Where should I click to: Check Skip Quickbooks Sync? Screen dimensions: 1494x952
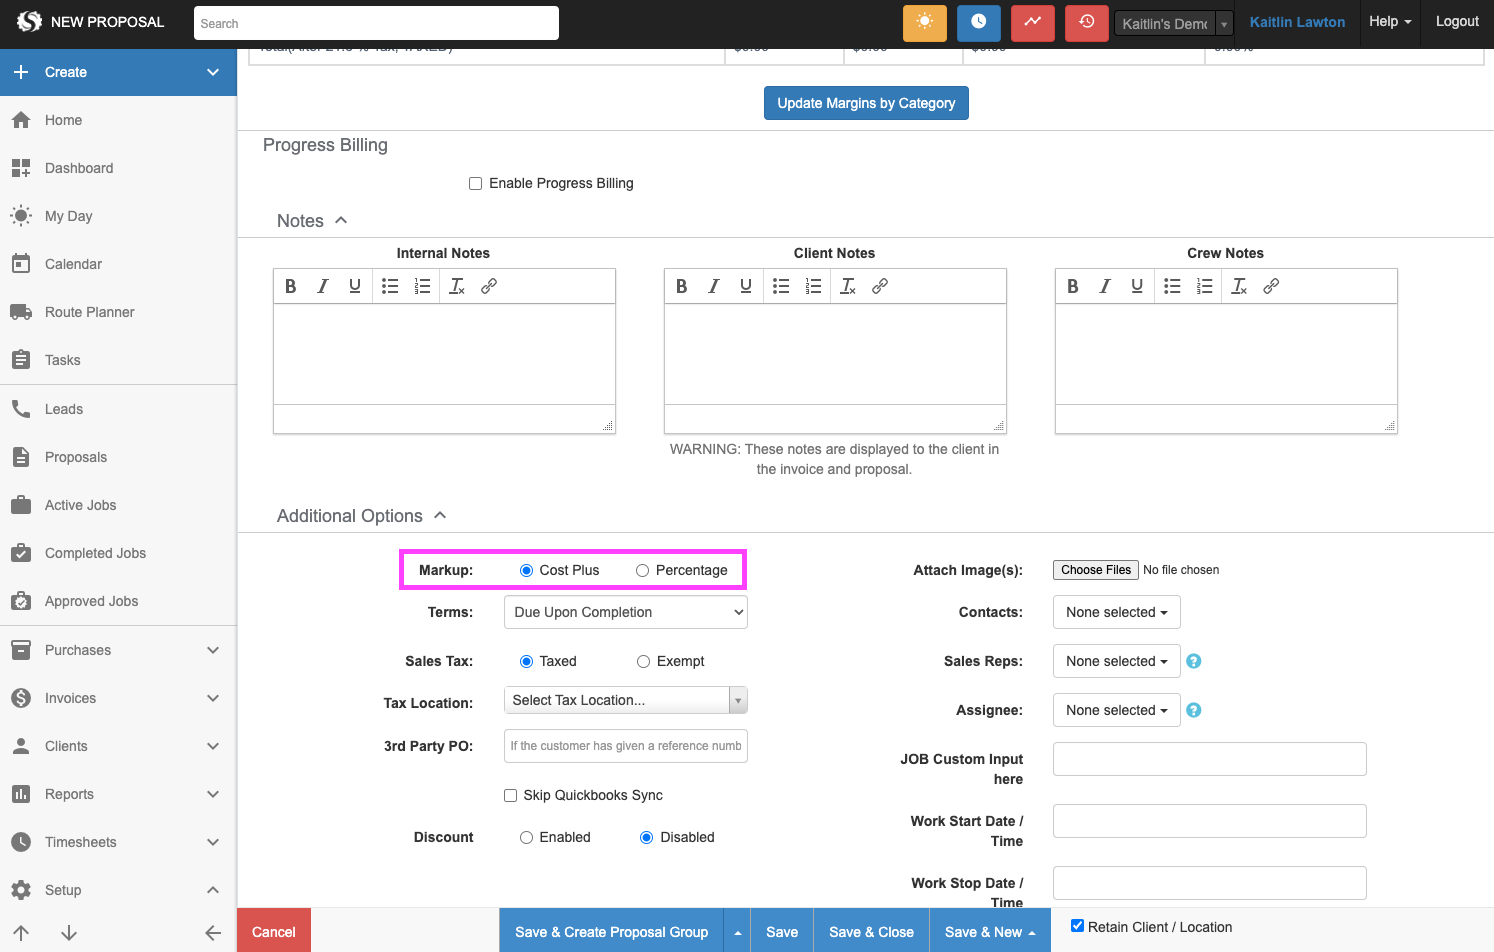click(511, 795)
